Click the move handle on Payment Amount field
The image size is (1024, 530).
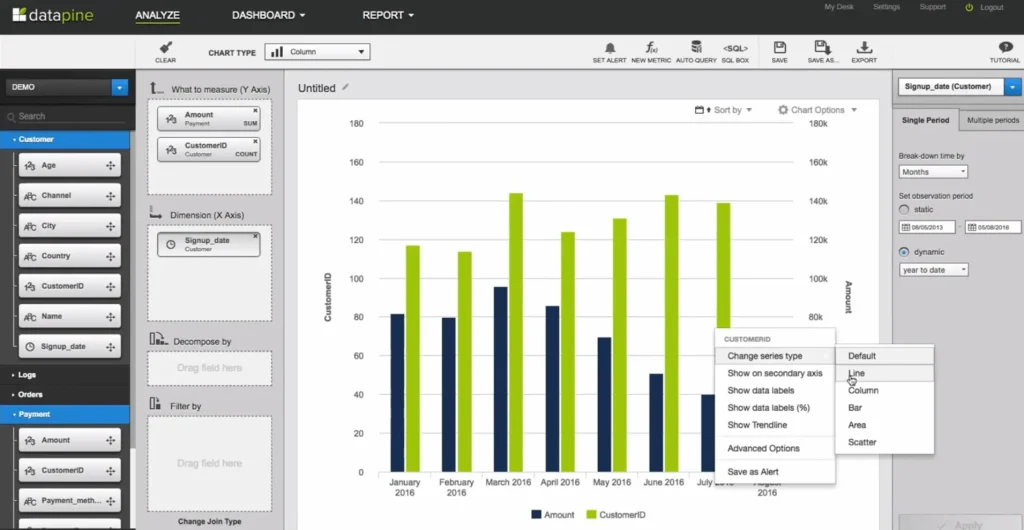[110, 441]
